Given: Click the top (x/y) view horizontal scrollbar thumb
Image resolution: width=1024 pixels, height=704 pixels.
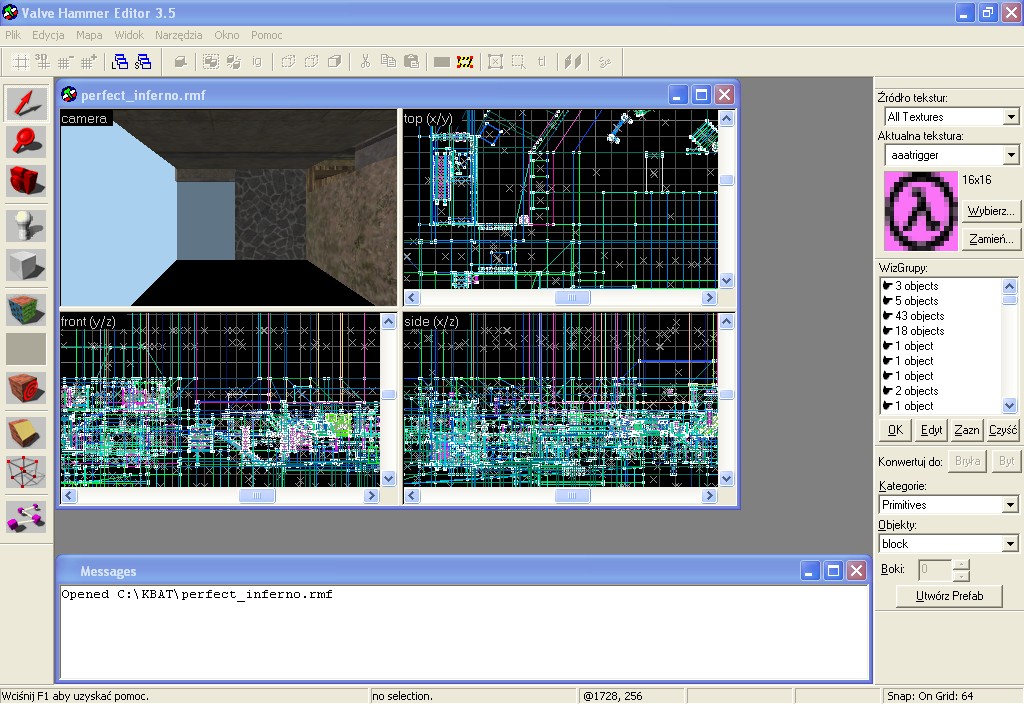Looking at the screenshot, I should [x=572, y=298].
